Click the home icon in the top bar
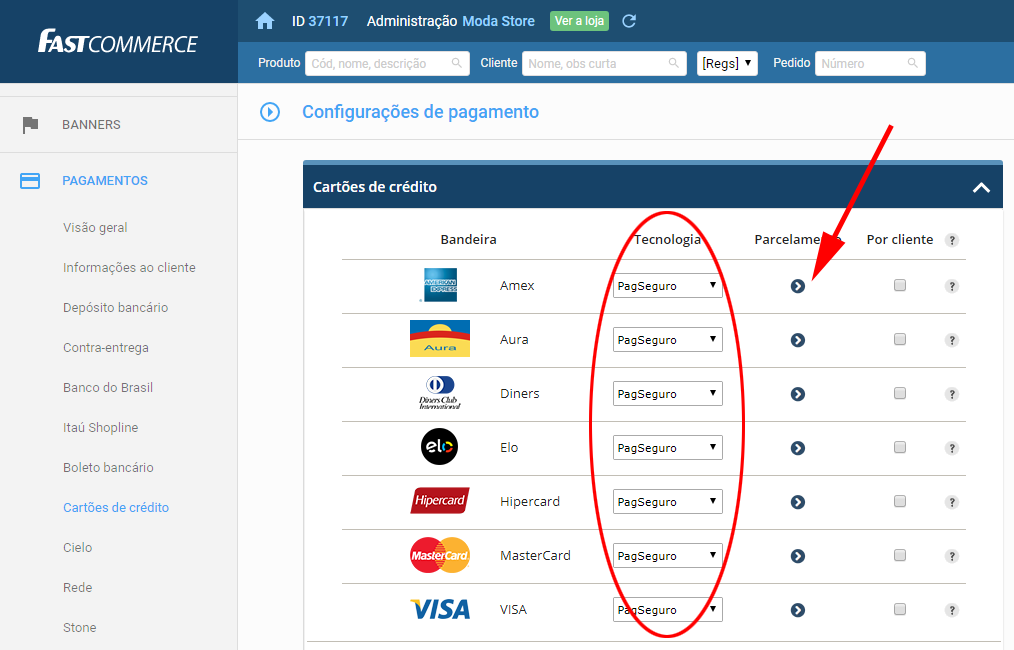Viewport: 1014px width, 650px height. click(x=264, y=21)
